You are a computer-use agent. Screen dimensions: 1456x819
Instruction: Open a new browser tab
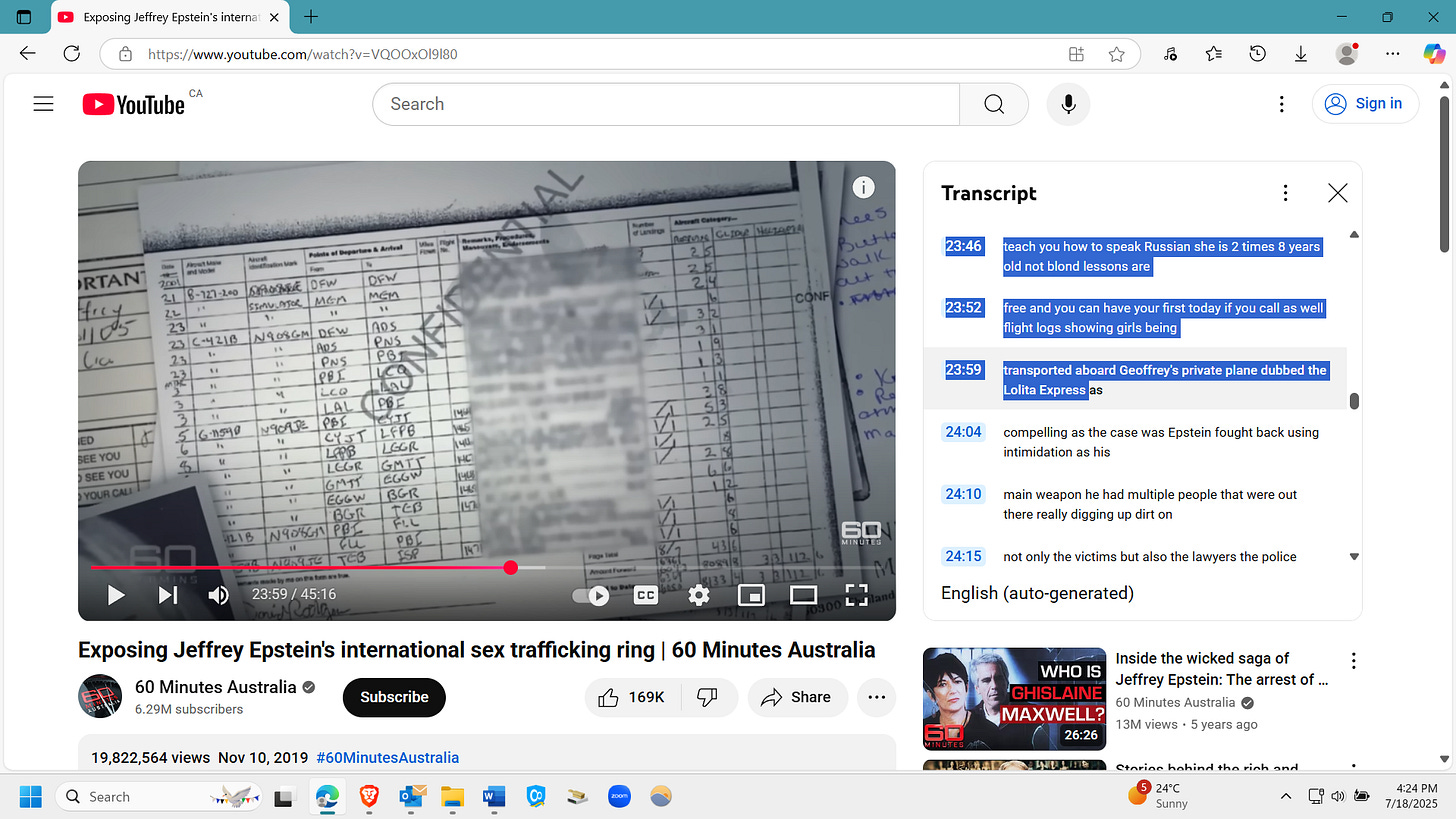311,17
